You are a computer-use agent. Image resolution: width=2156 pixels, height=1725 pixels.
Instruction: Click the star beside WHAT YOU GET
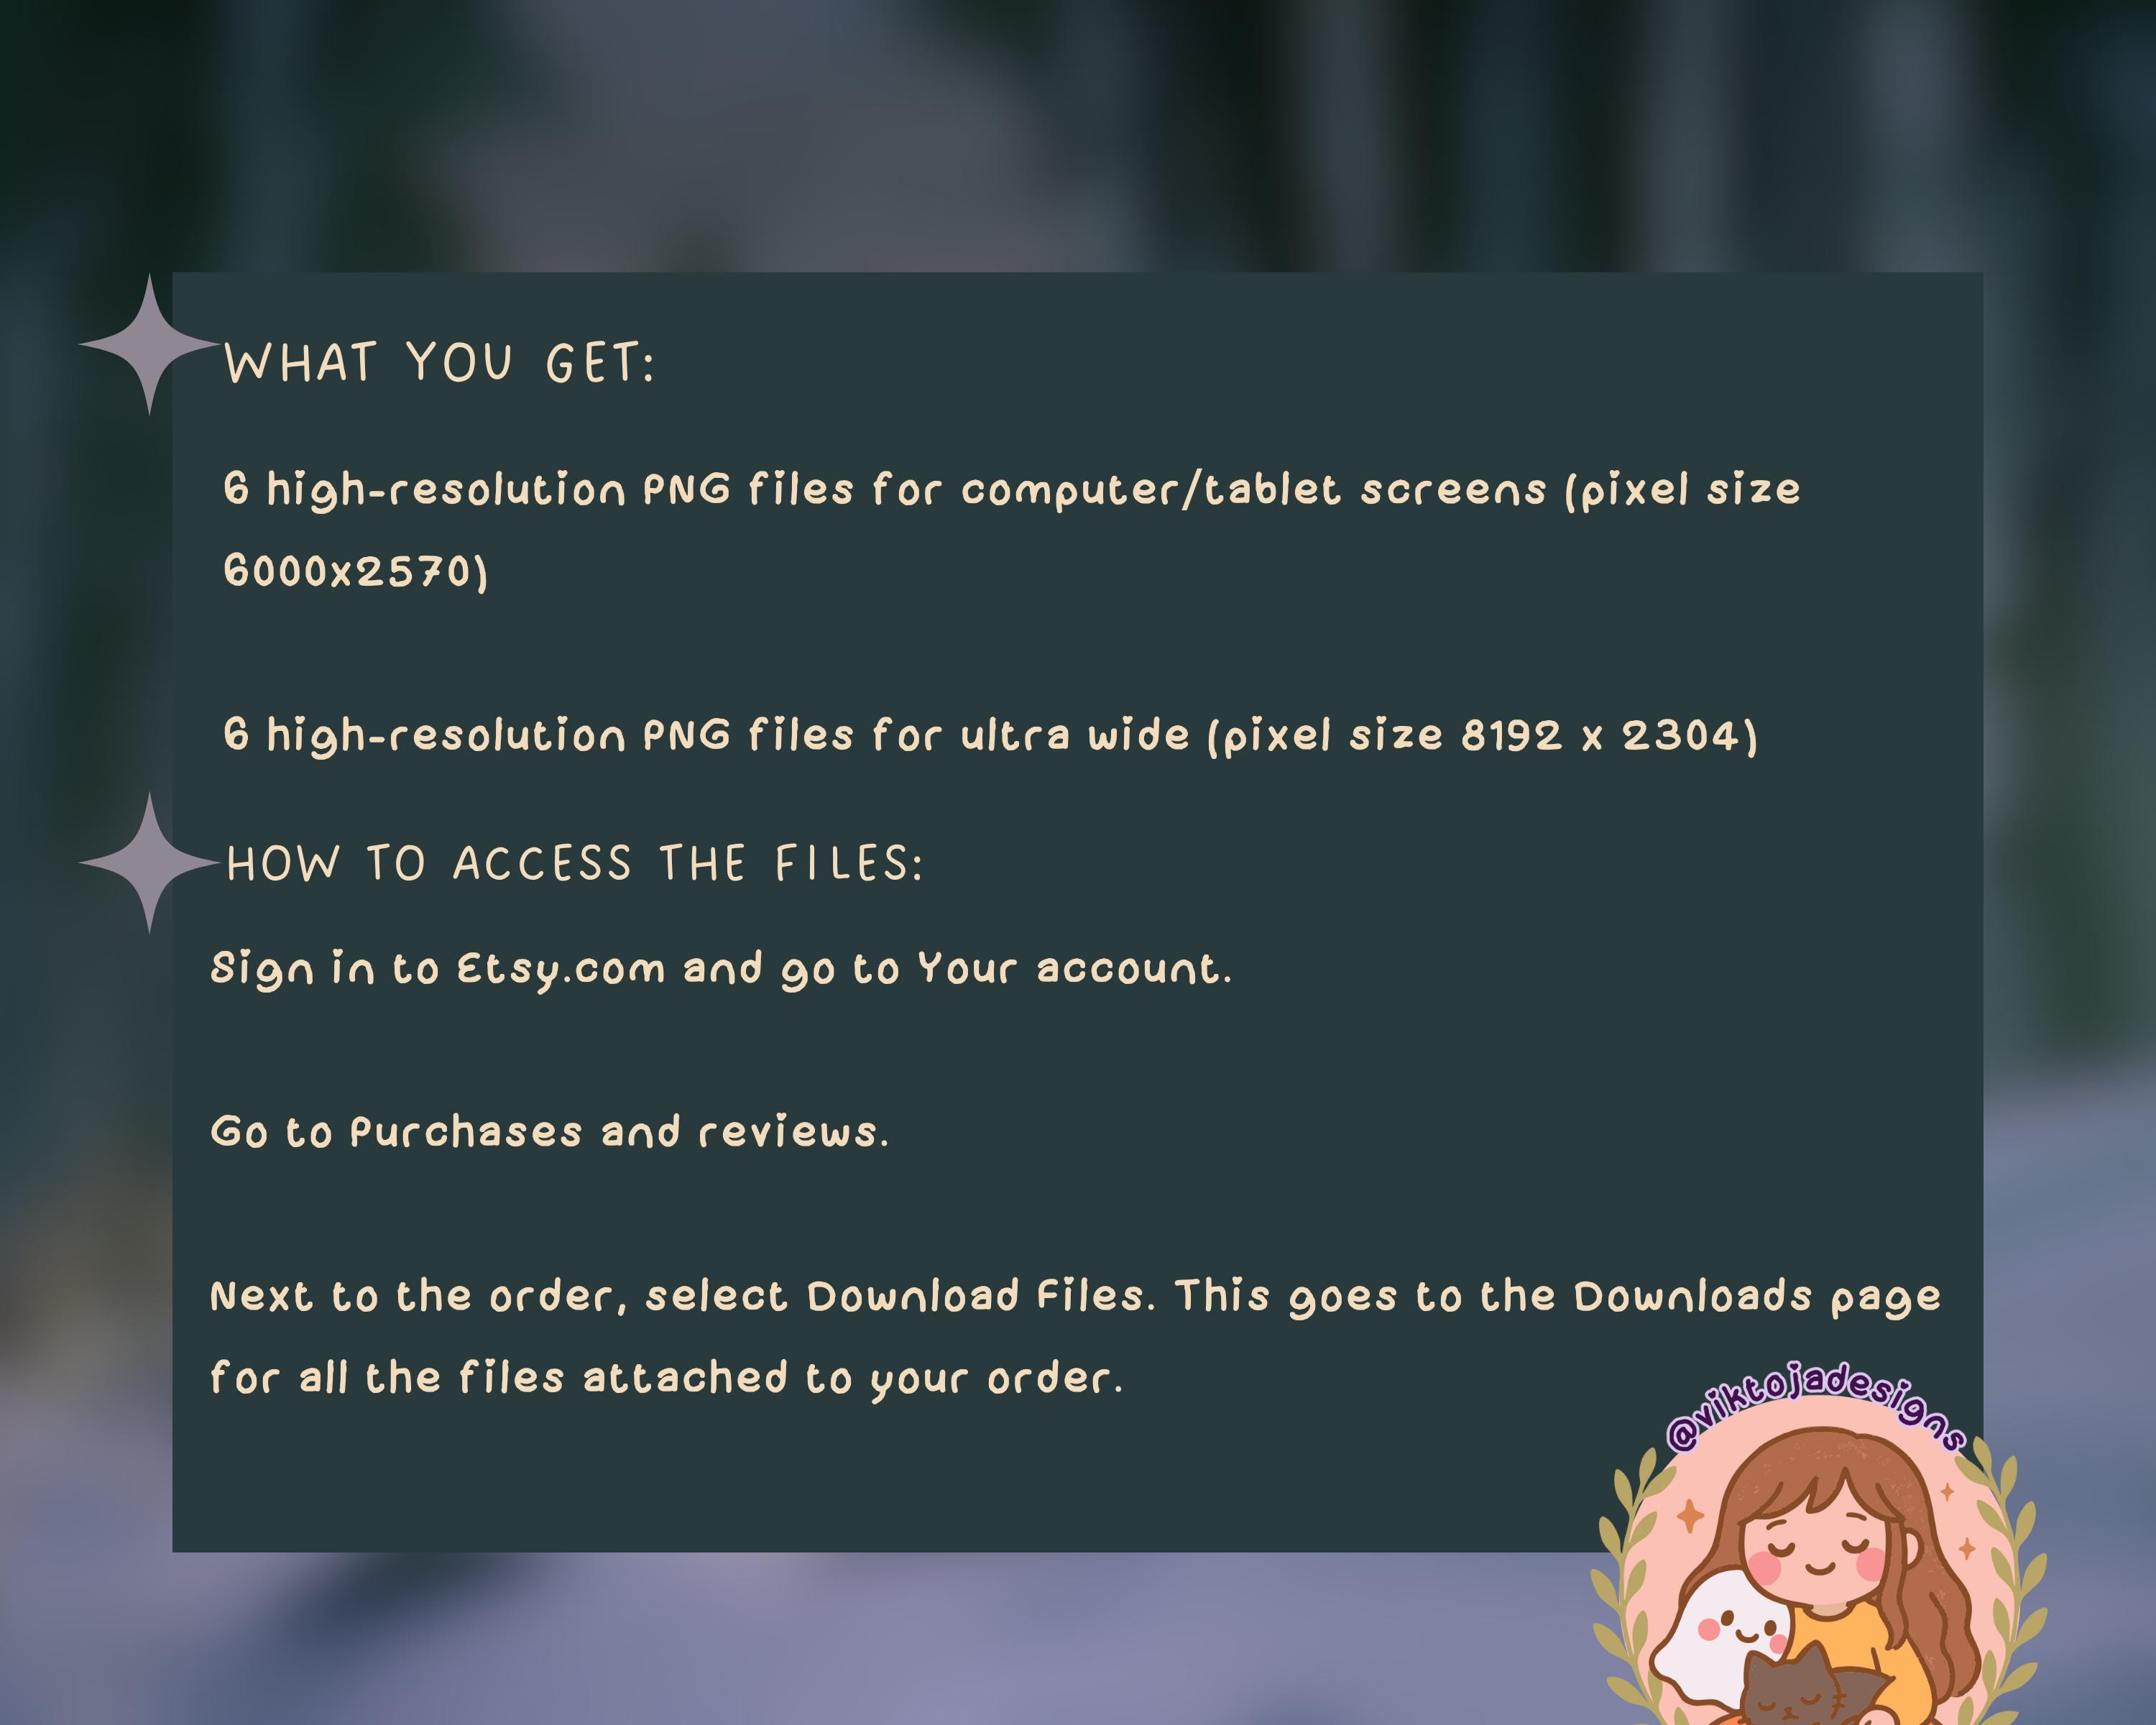[x=150, y=344]
